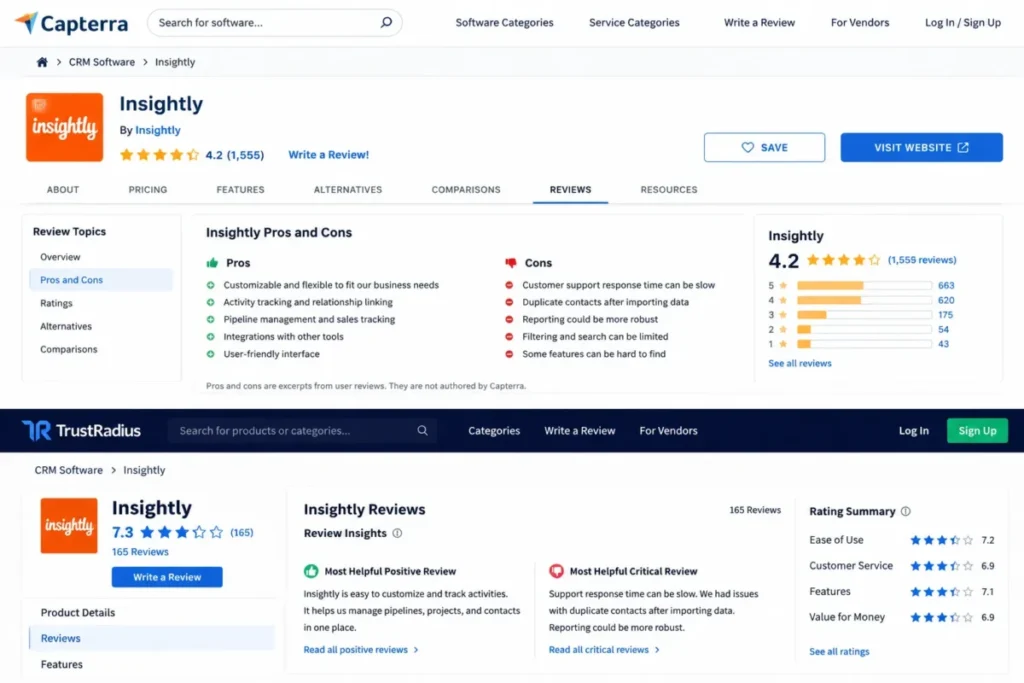Click the 3-star rating bar
The width and height of the screenshot is (1024, 683).
(864, 315)
